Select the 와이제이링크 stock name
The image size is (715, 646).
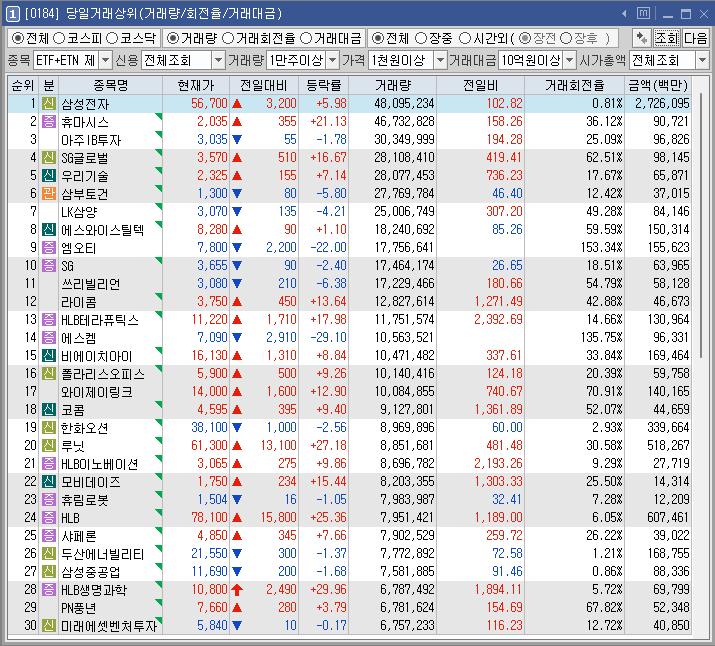click(x=97, y=392)
